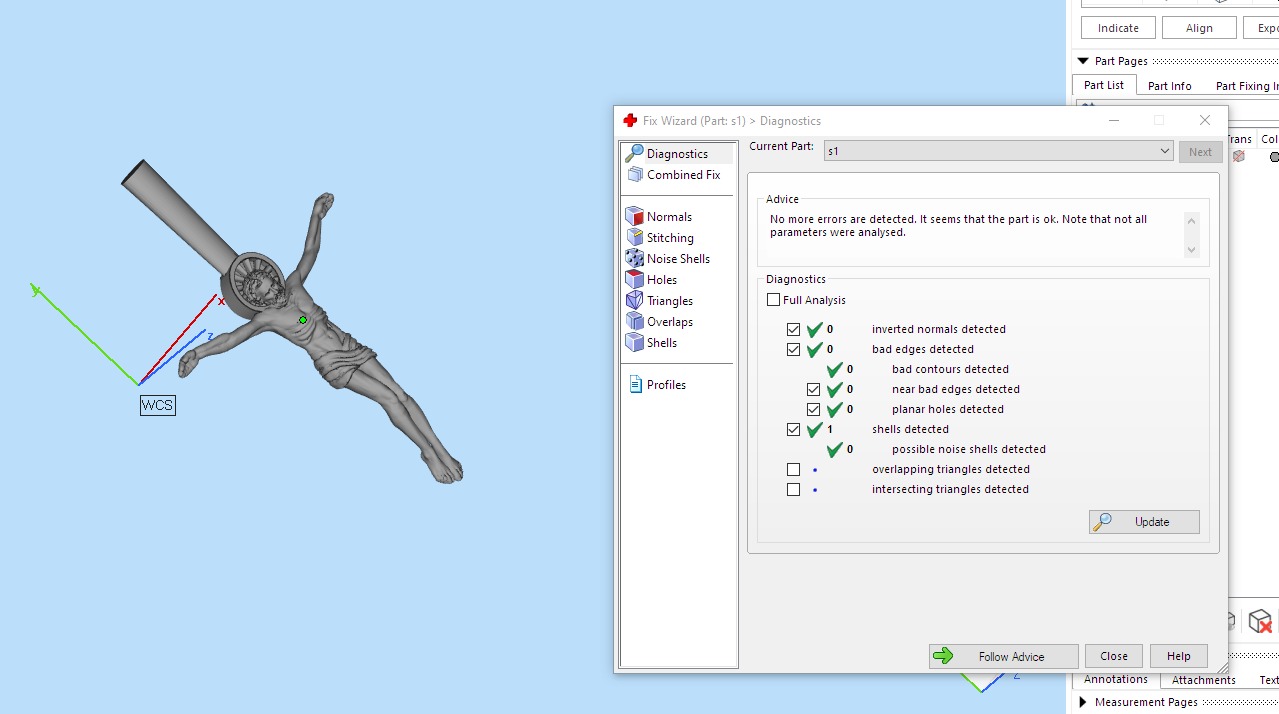The image size is (1279, 714).
Task: Enable overlapping triangles detected checkbox
Action: (793, 469)
